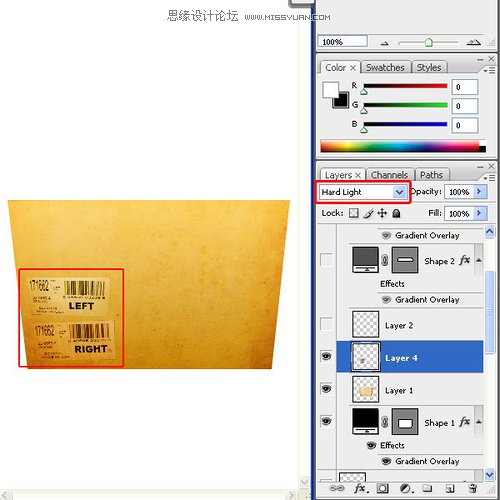Toggle Shape 2 Gradient Overlay eye

[x=386, y=300]
